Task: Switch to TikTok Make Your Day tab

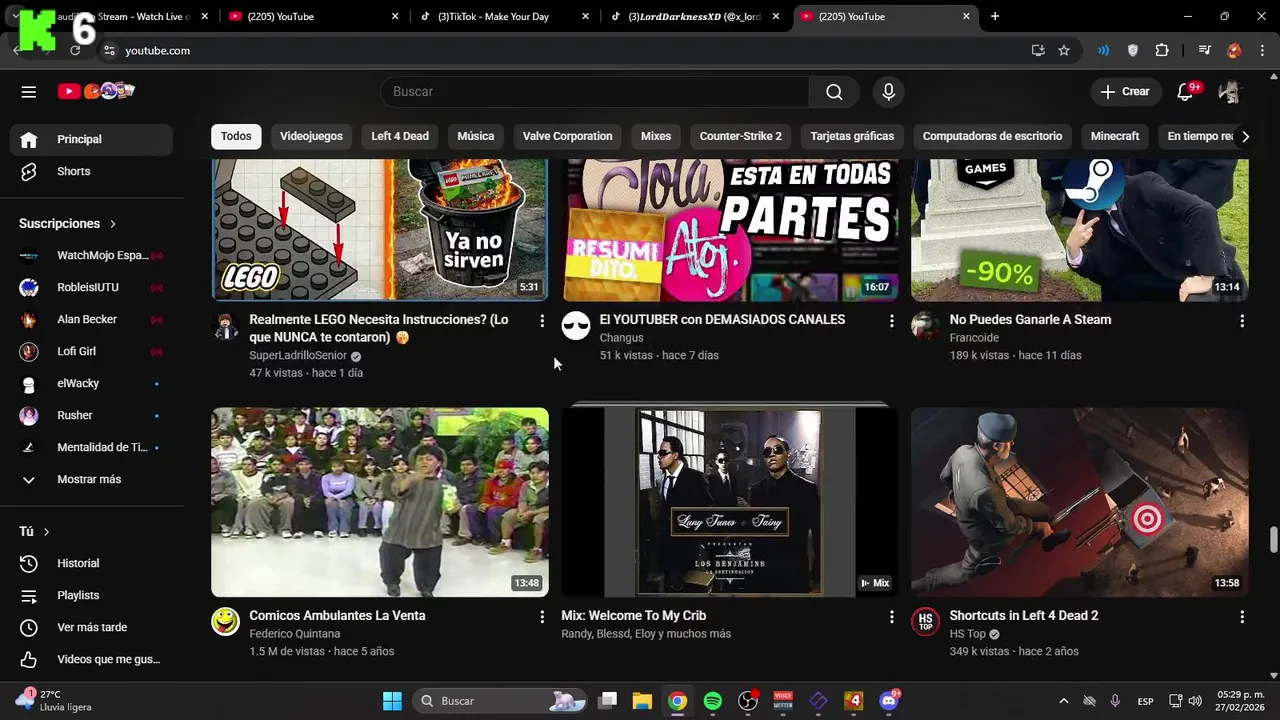Action: click(x=506, y=16)
